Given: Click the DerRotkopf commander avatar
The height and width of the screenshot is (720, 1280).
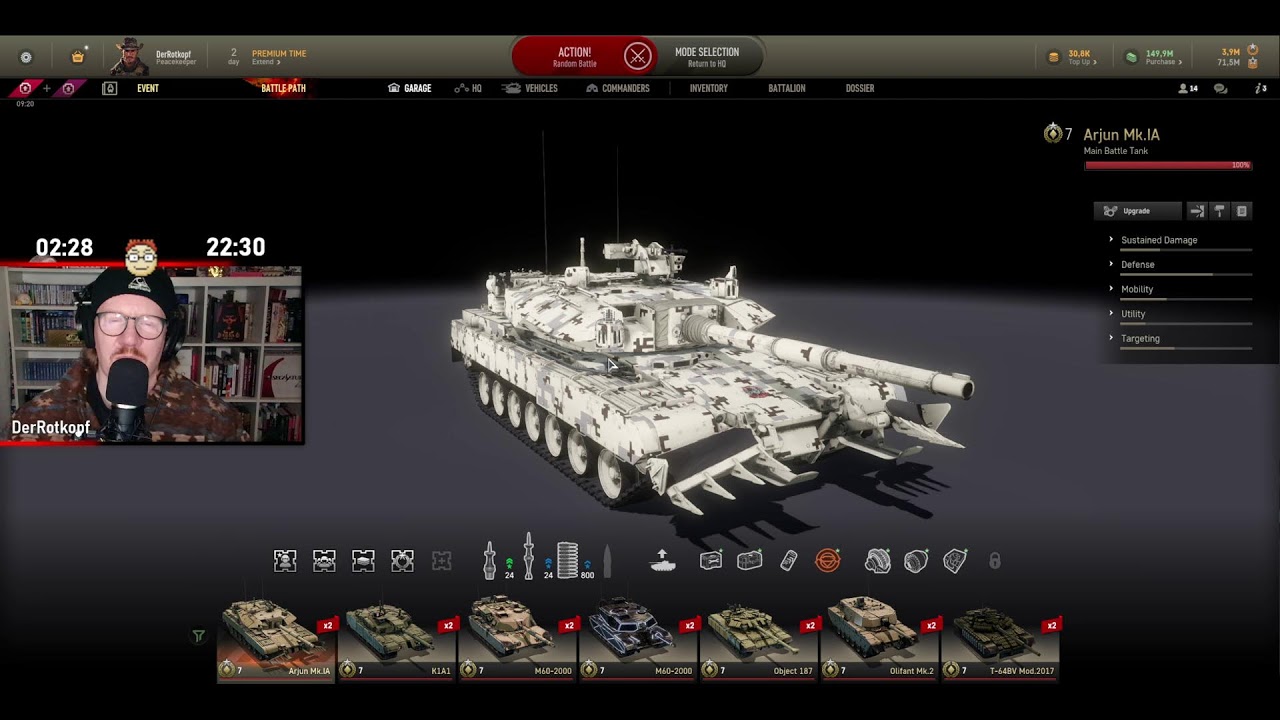Looking at the screenshot, I should [x=128, y=57].
